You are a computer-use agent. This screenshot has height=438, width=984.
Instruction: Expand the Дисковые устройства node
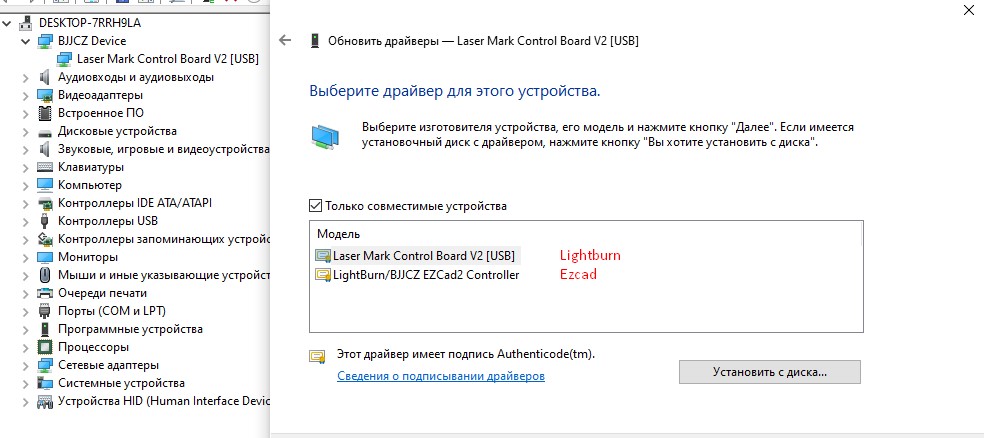tap(26, 131)
